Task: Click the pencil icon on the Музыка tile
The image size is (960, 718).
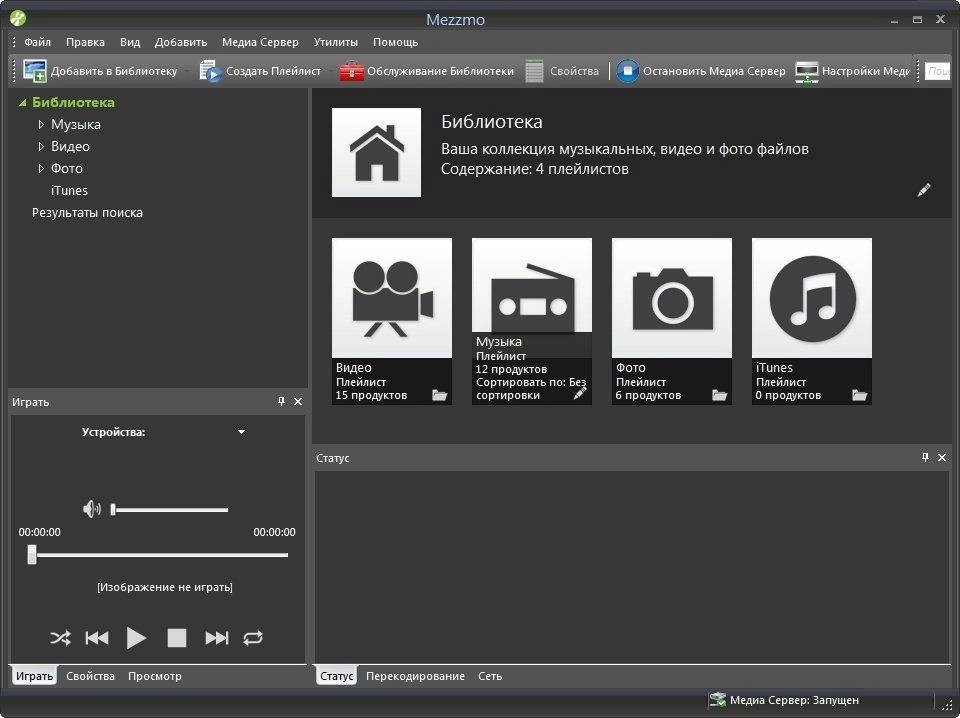Action: [x=580, y=393]
